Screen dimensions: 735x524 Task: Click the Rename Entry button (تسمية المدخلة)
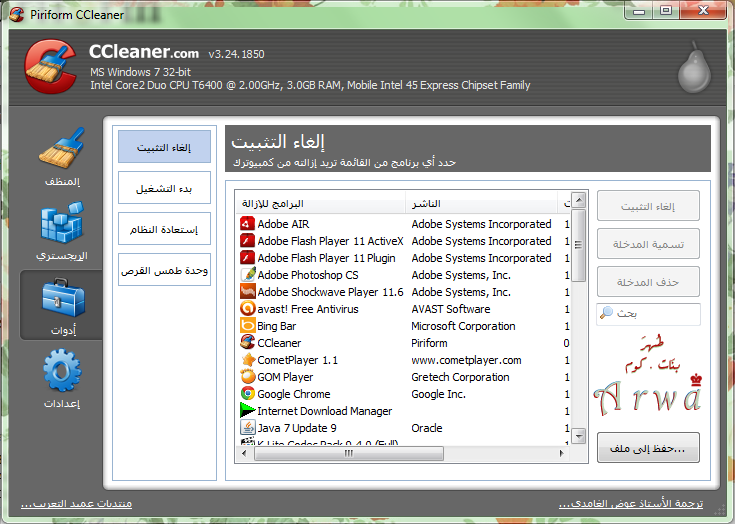point(647,244)
